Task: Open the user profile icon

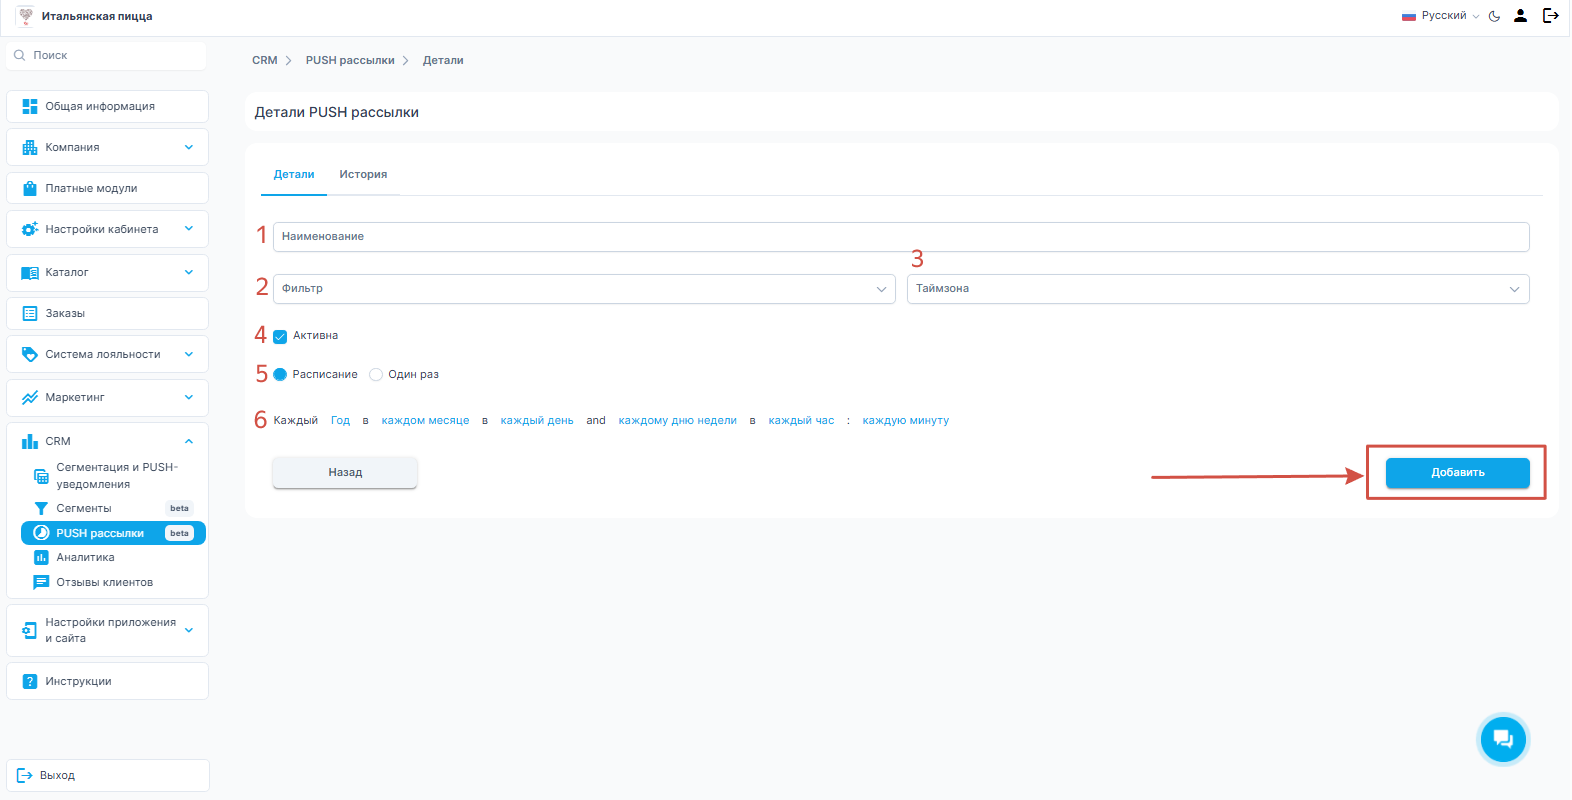Action: [1520, 16]
